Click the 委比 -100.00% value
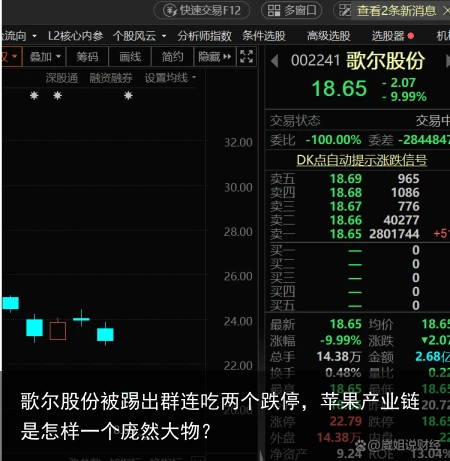The width and height of the screenshot is (450, 461). point(333,140)
